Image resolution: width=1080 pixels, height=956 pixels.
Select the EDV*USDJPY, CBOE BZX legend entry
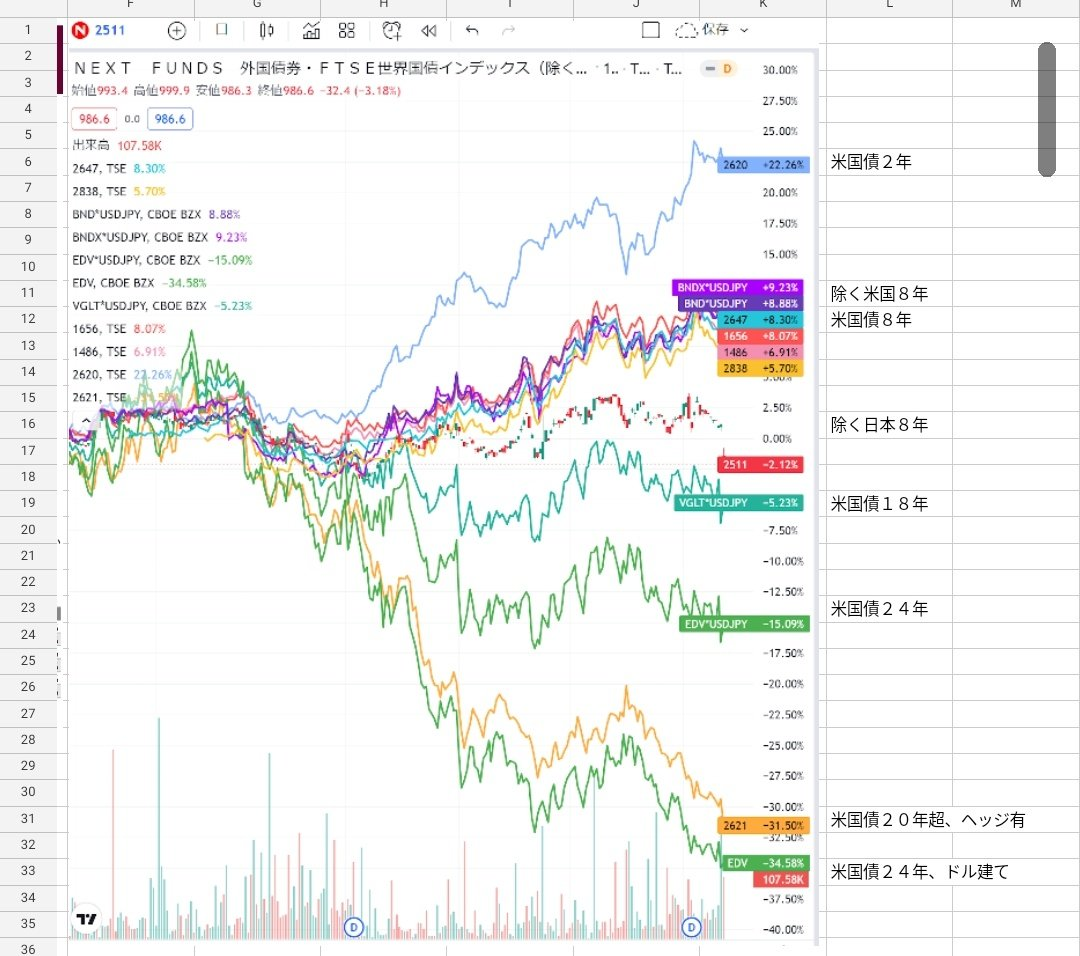click(162, 260)
